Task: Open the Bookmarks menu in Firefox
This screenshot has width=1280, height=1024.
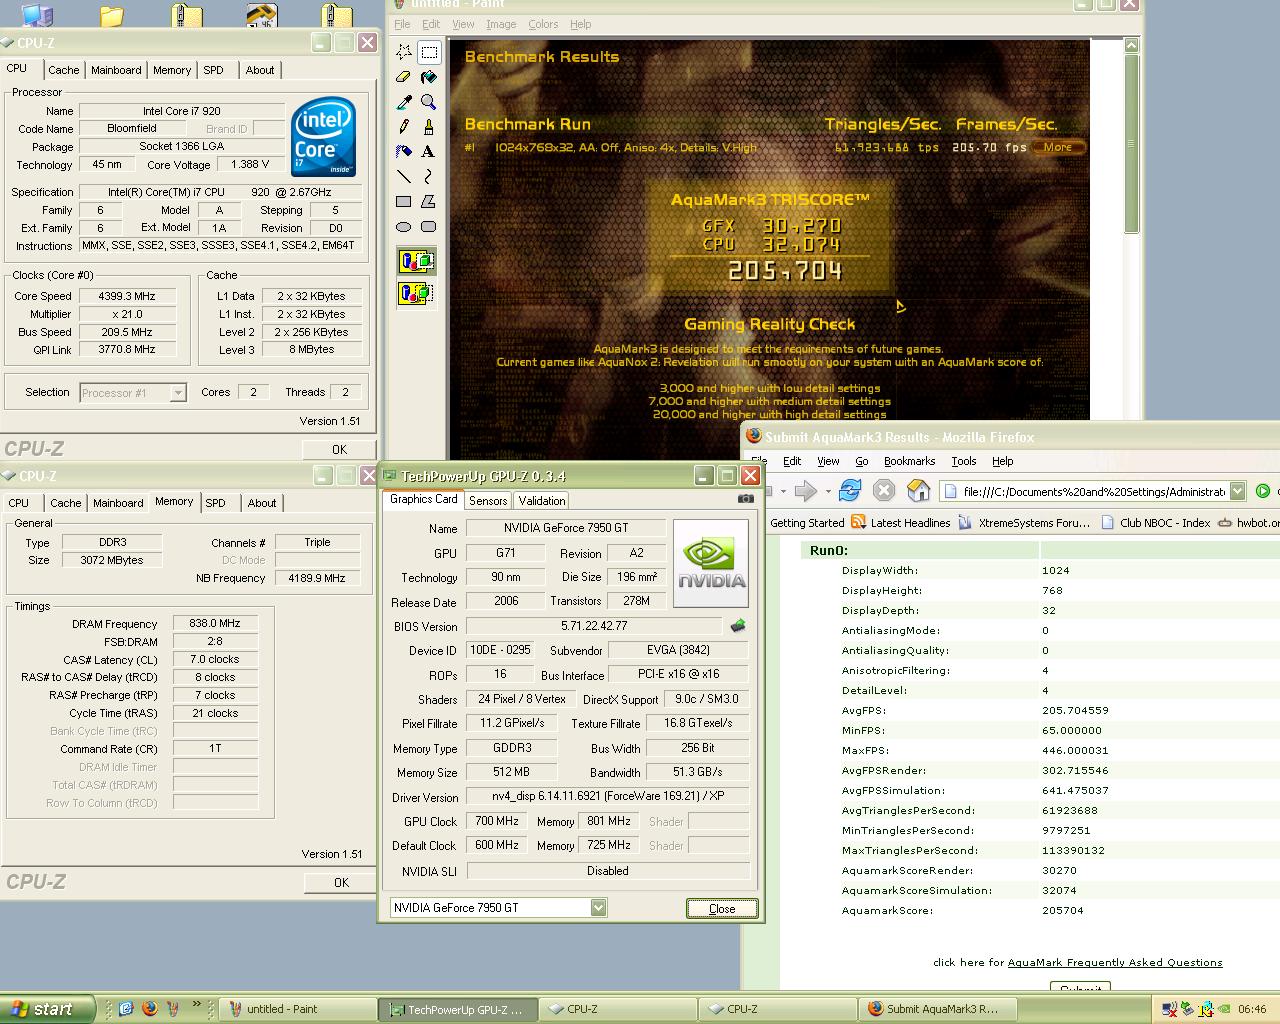Action: click(909, 461)
